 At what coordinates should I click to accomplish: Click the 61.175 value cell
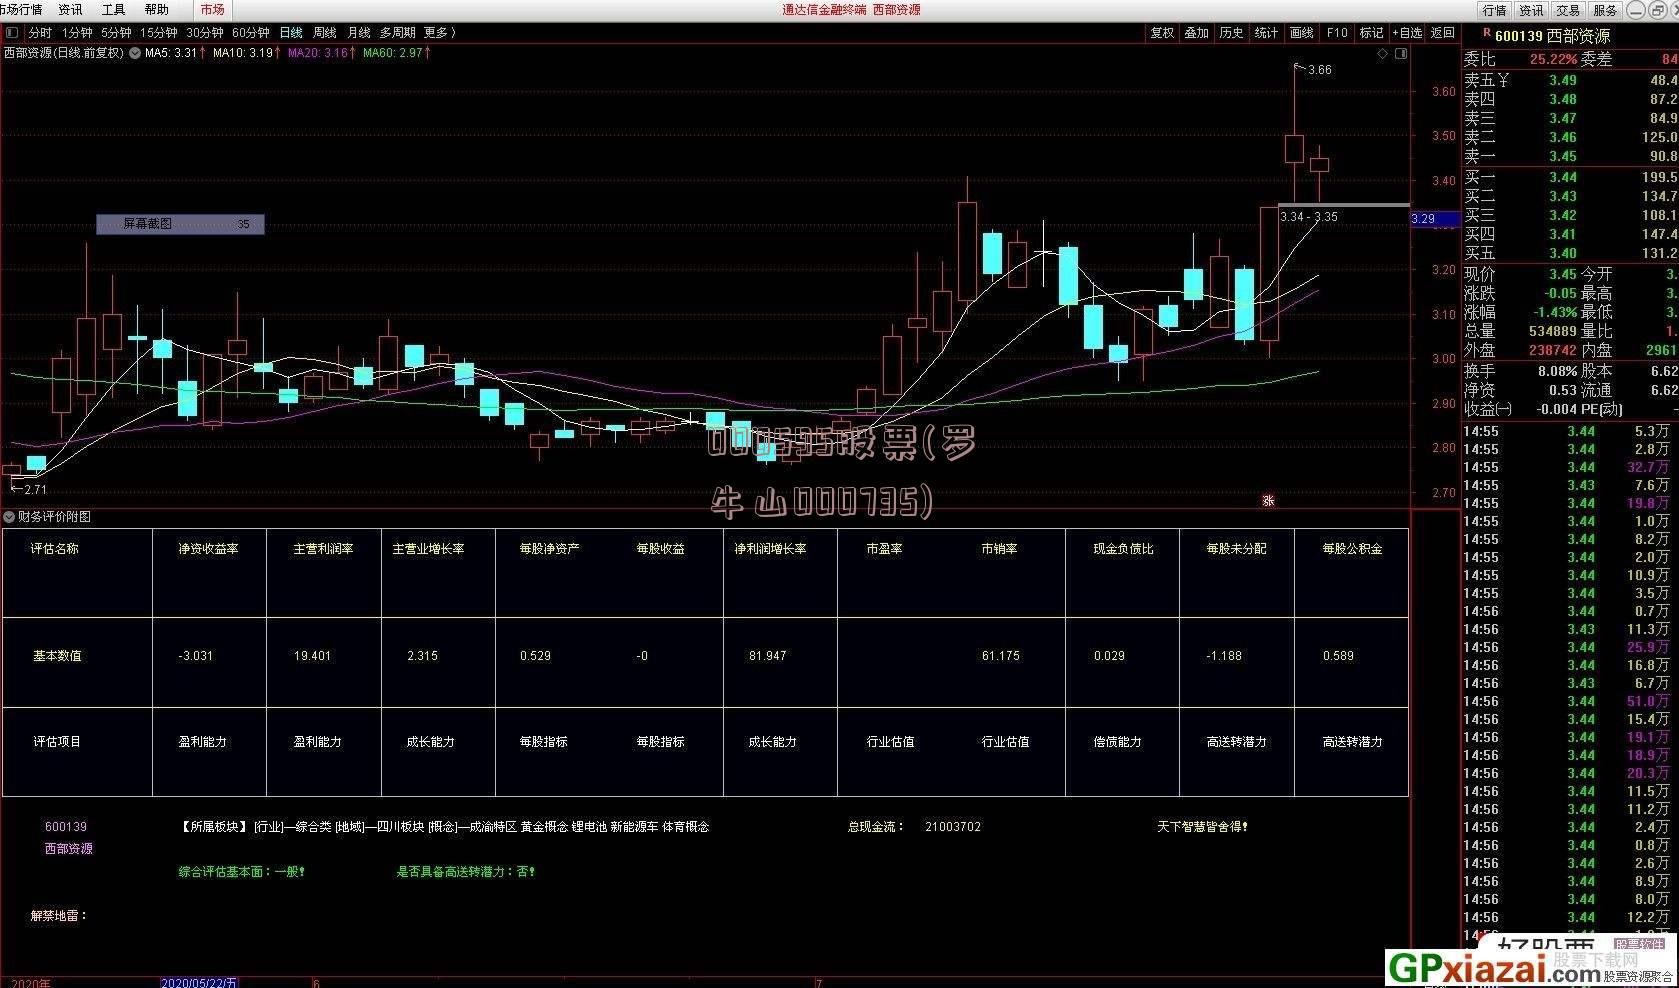click(1000, 656)
